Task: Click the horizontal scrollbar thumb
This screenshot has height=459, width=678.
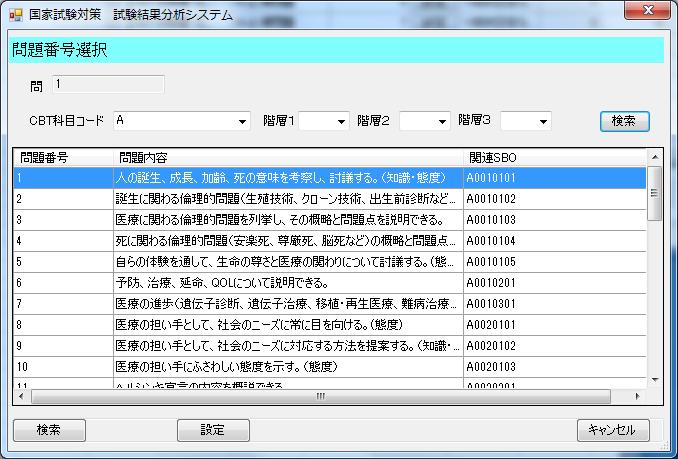Action: pyautogui.click(x=320, y=396)
